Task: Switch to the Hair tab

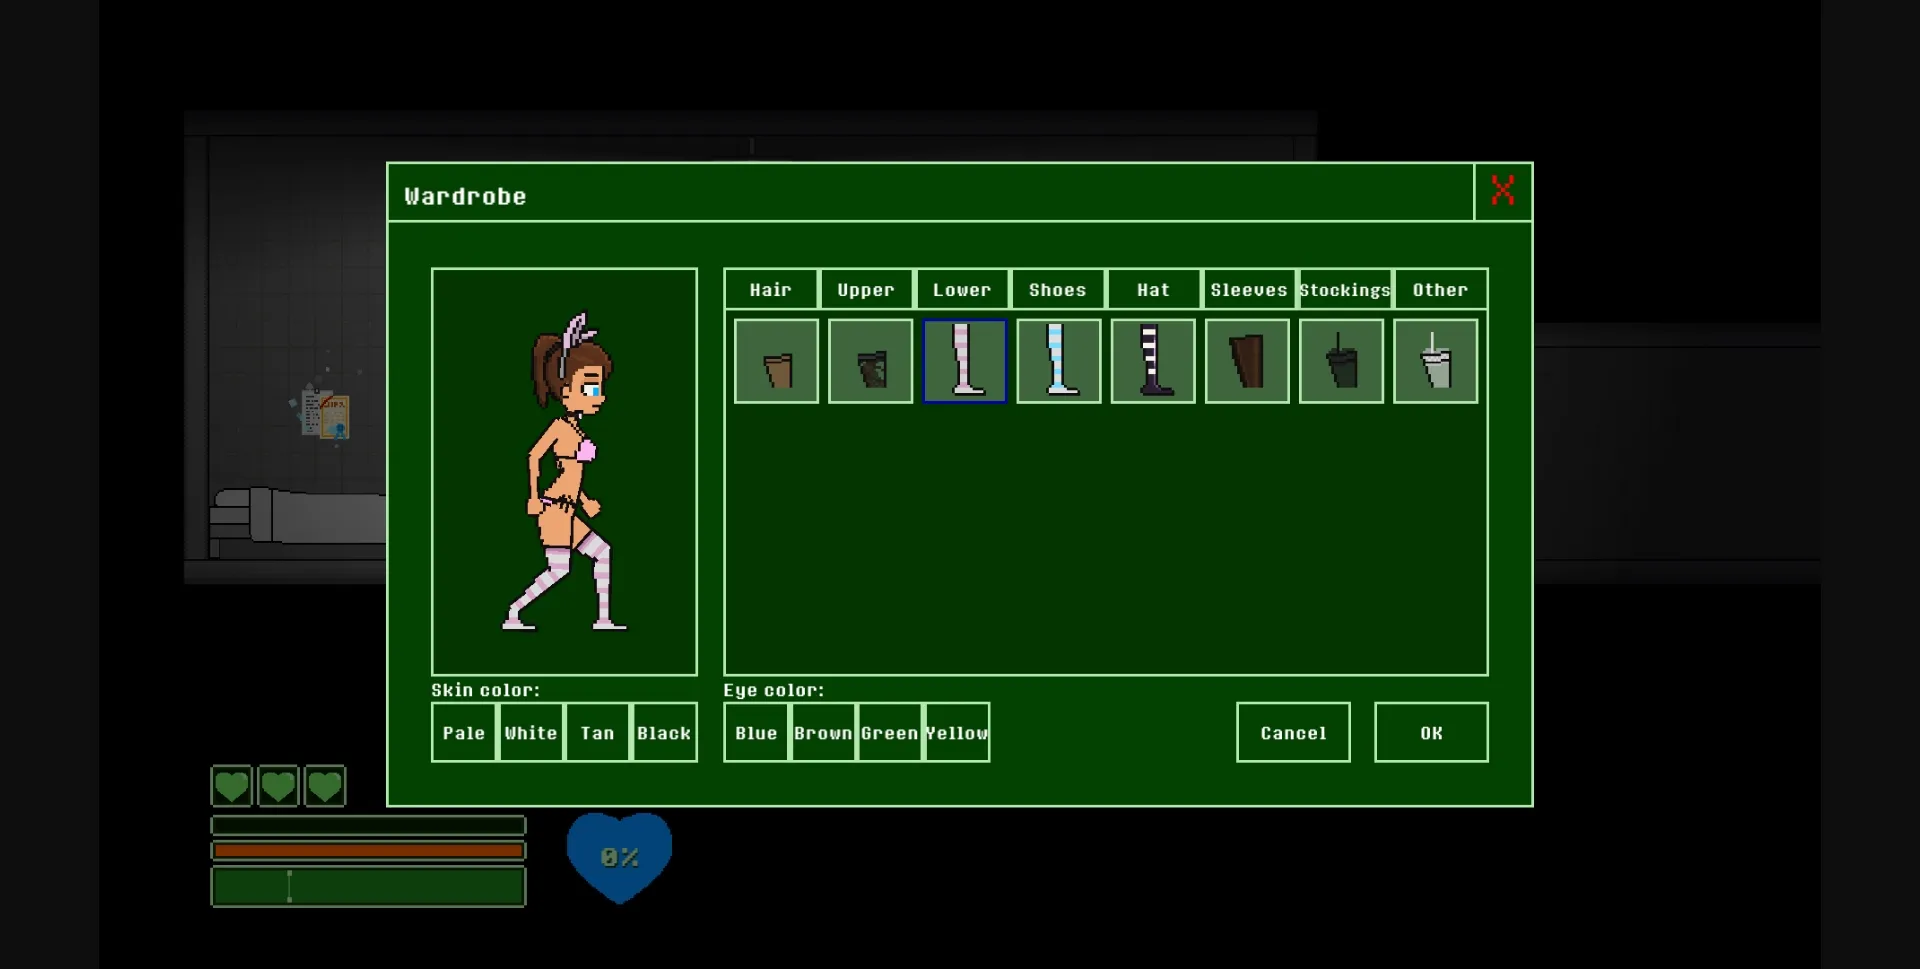Action: pyautogui.click(x=770, y=289)
